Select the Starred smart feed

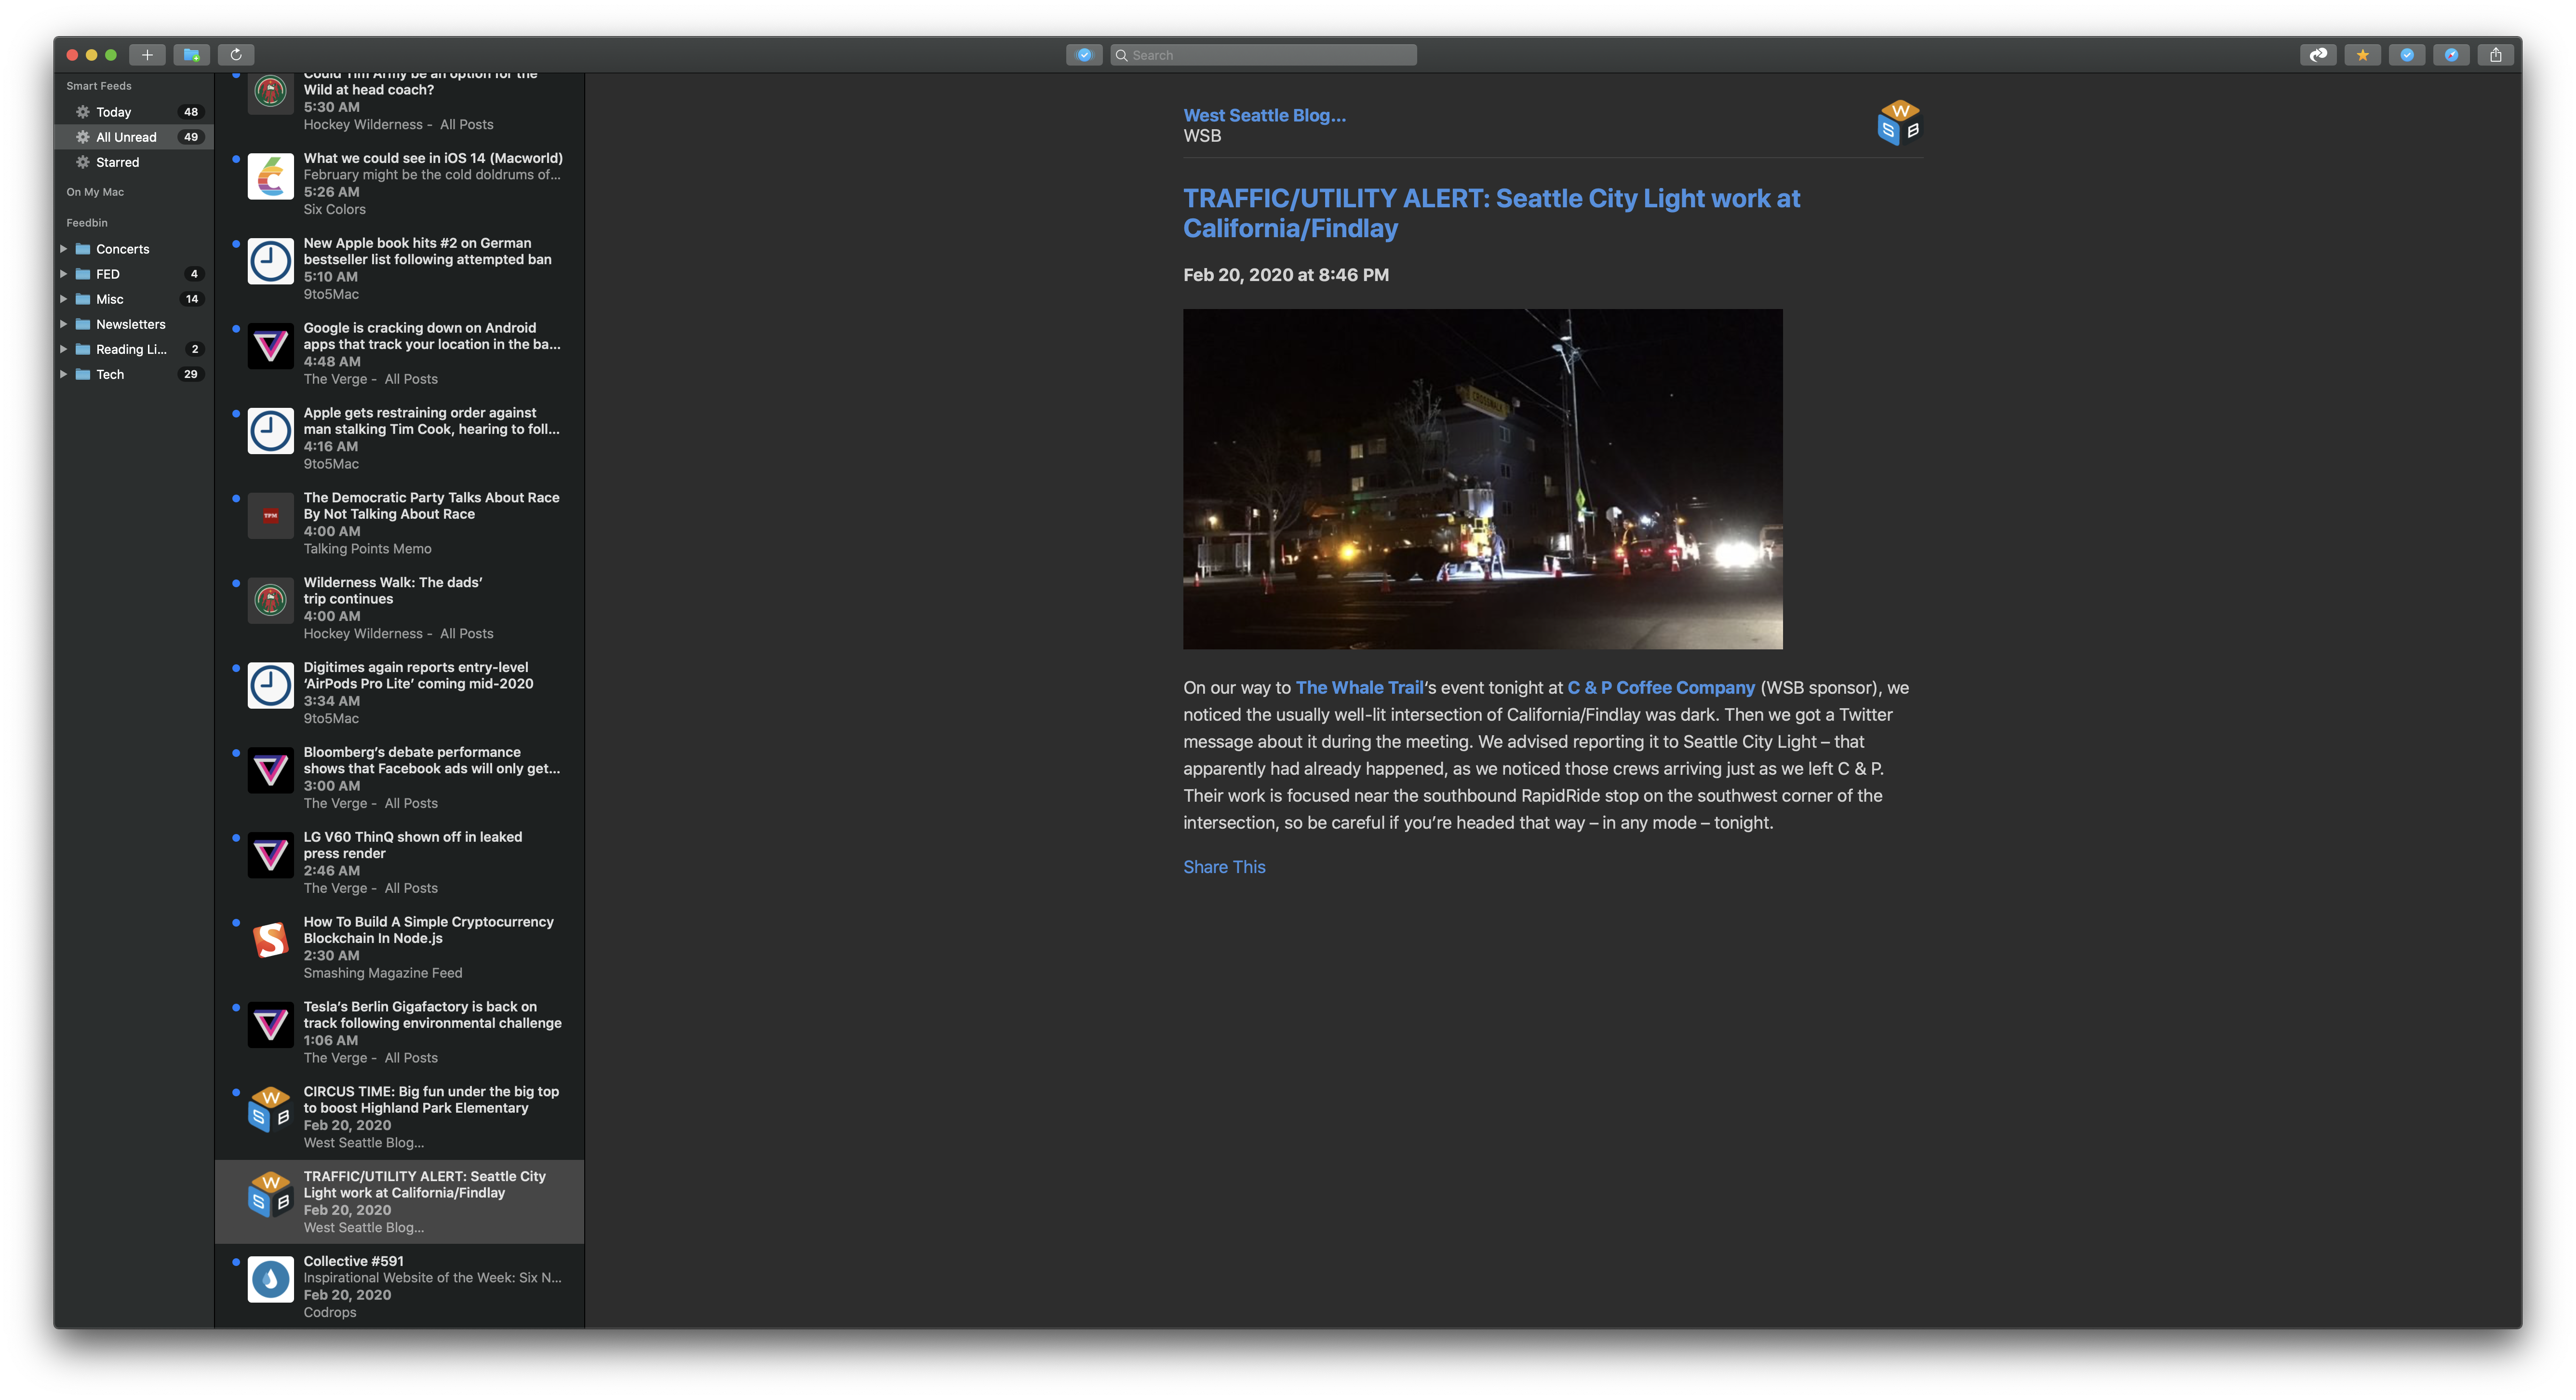(x=134, y=162)
